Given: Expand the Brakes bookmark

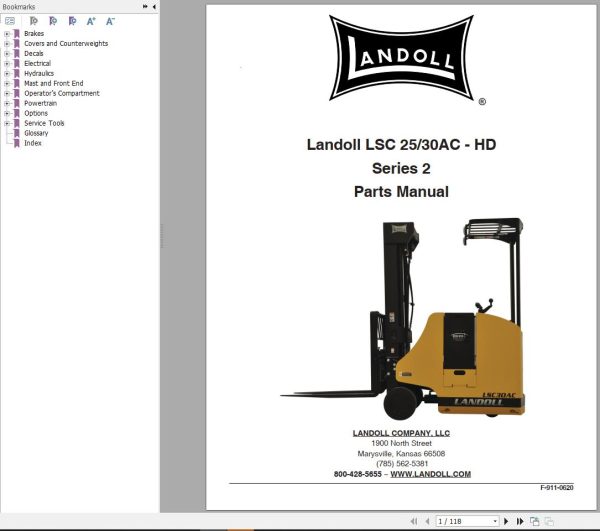Looking at the screenshot, I should point(7,34).
